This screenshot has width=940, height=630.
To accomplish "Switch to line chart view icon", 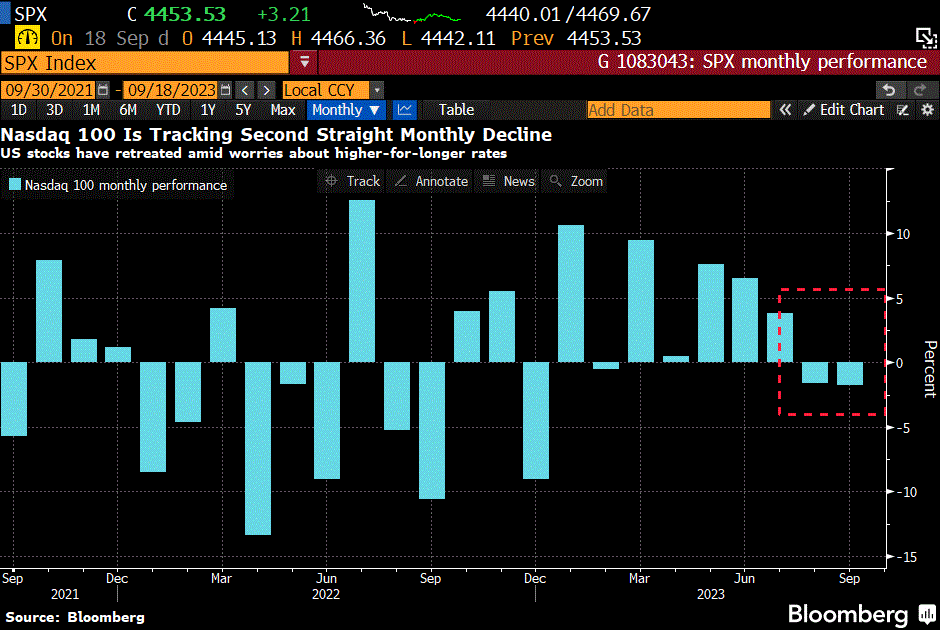I will [405, 110].
